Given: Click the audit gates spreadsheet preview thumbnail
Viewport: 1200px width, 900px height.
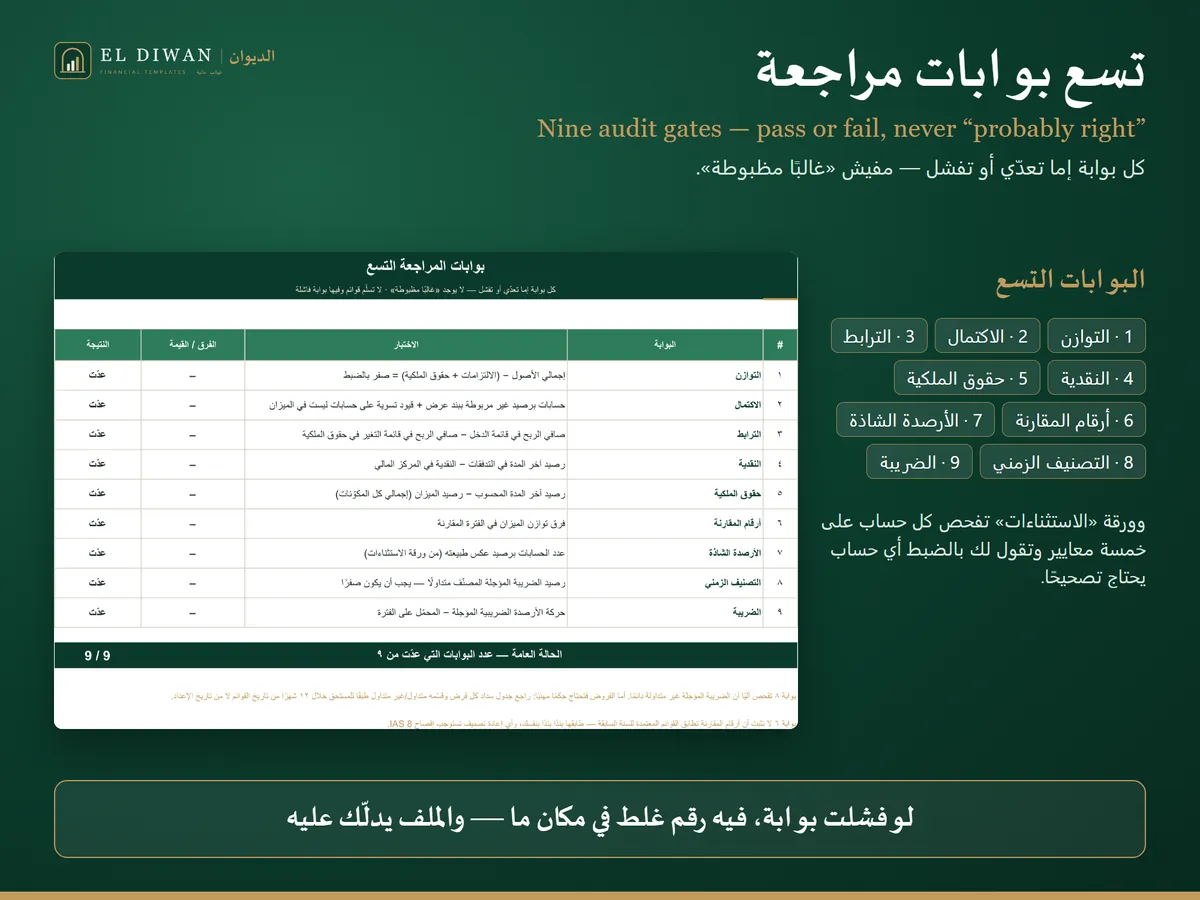Looking at the screenshot, I should [426, 491].
